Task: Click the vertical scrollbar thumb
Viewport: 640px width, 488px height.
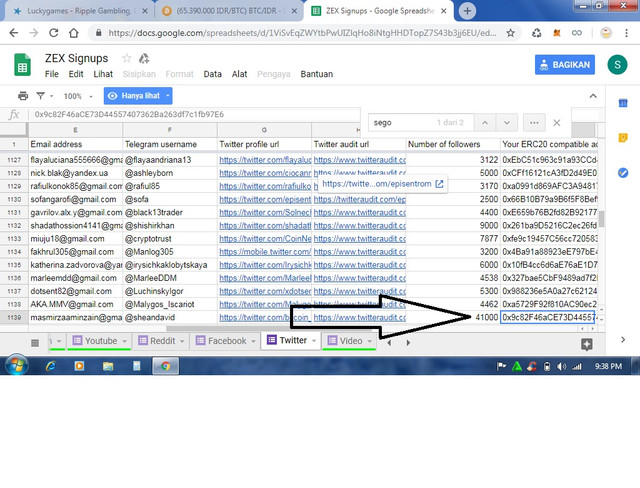Action: [601, 219]
